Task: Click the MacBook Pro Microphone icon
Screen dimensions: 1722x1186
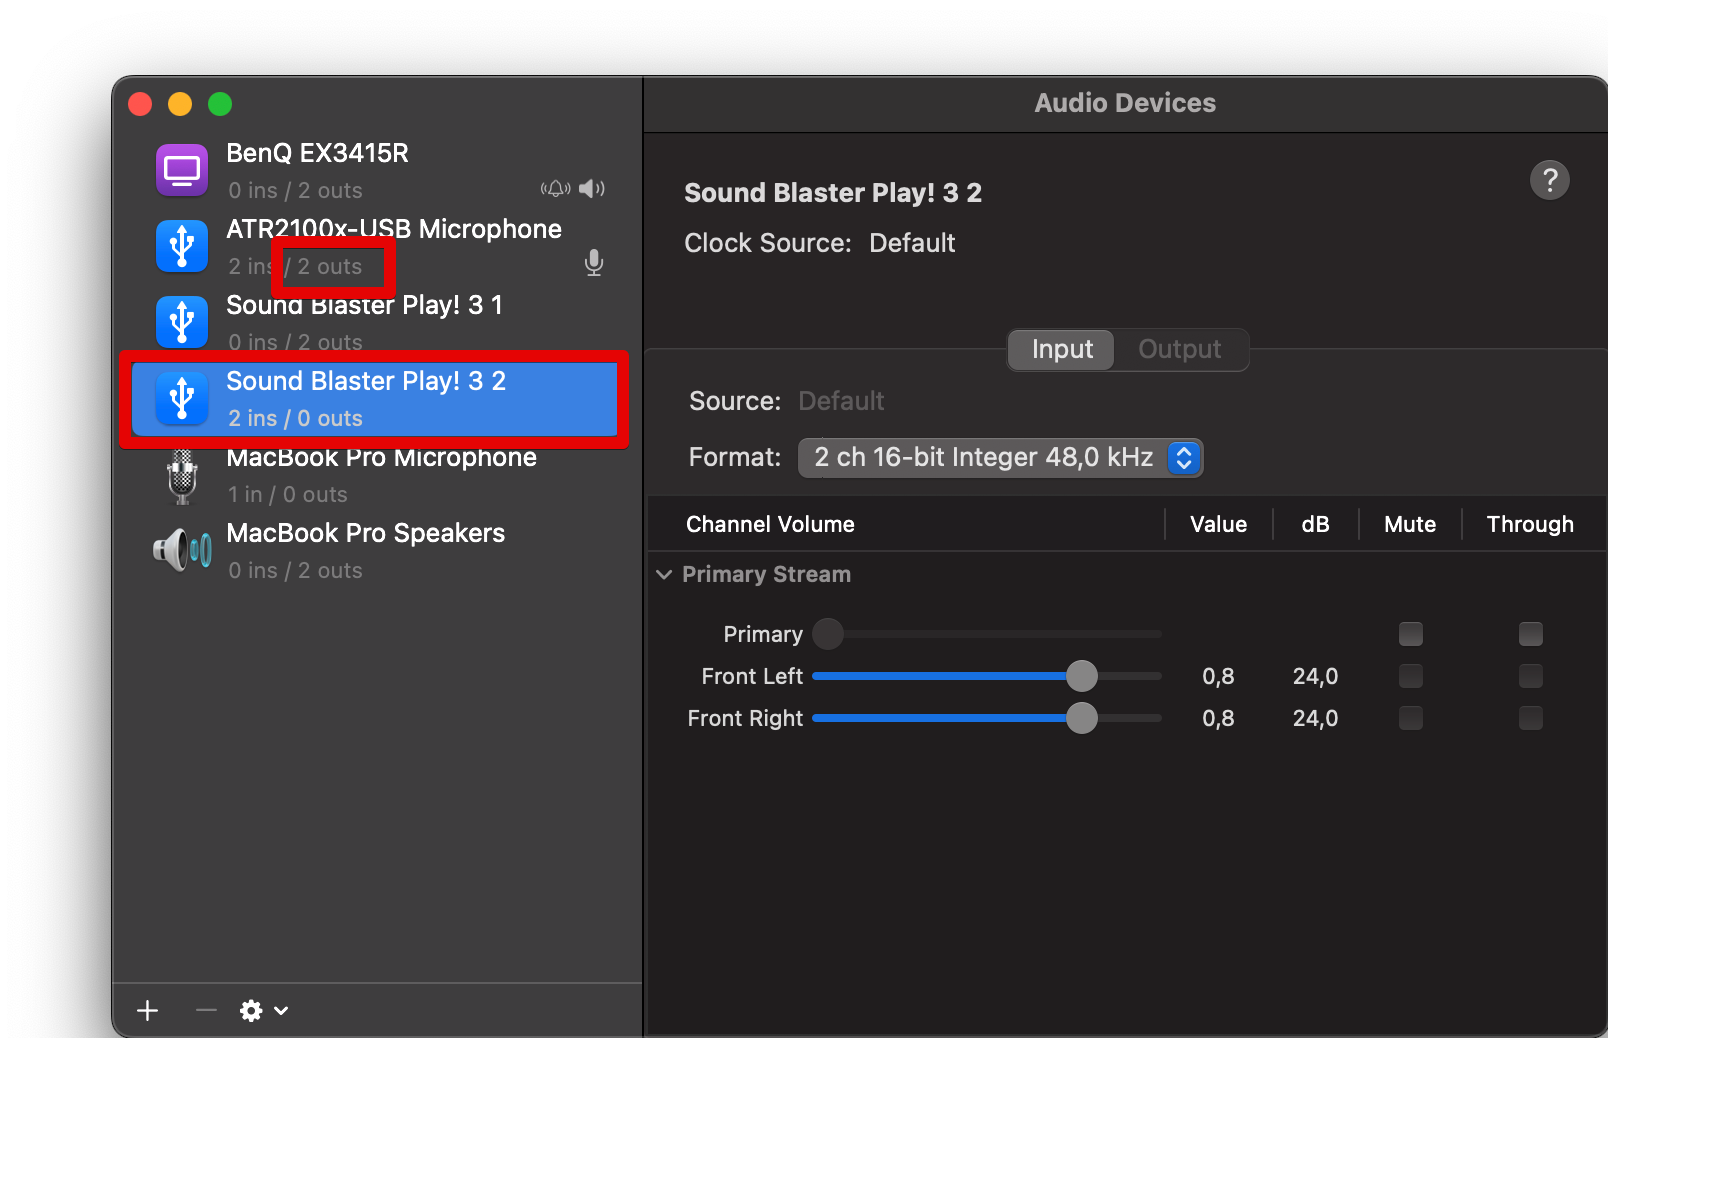Action: pos(182,476)
